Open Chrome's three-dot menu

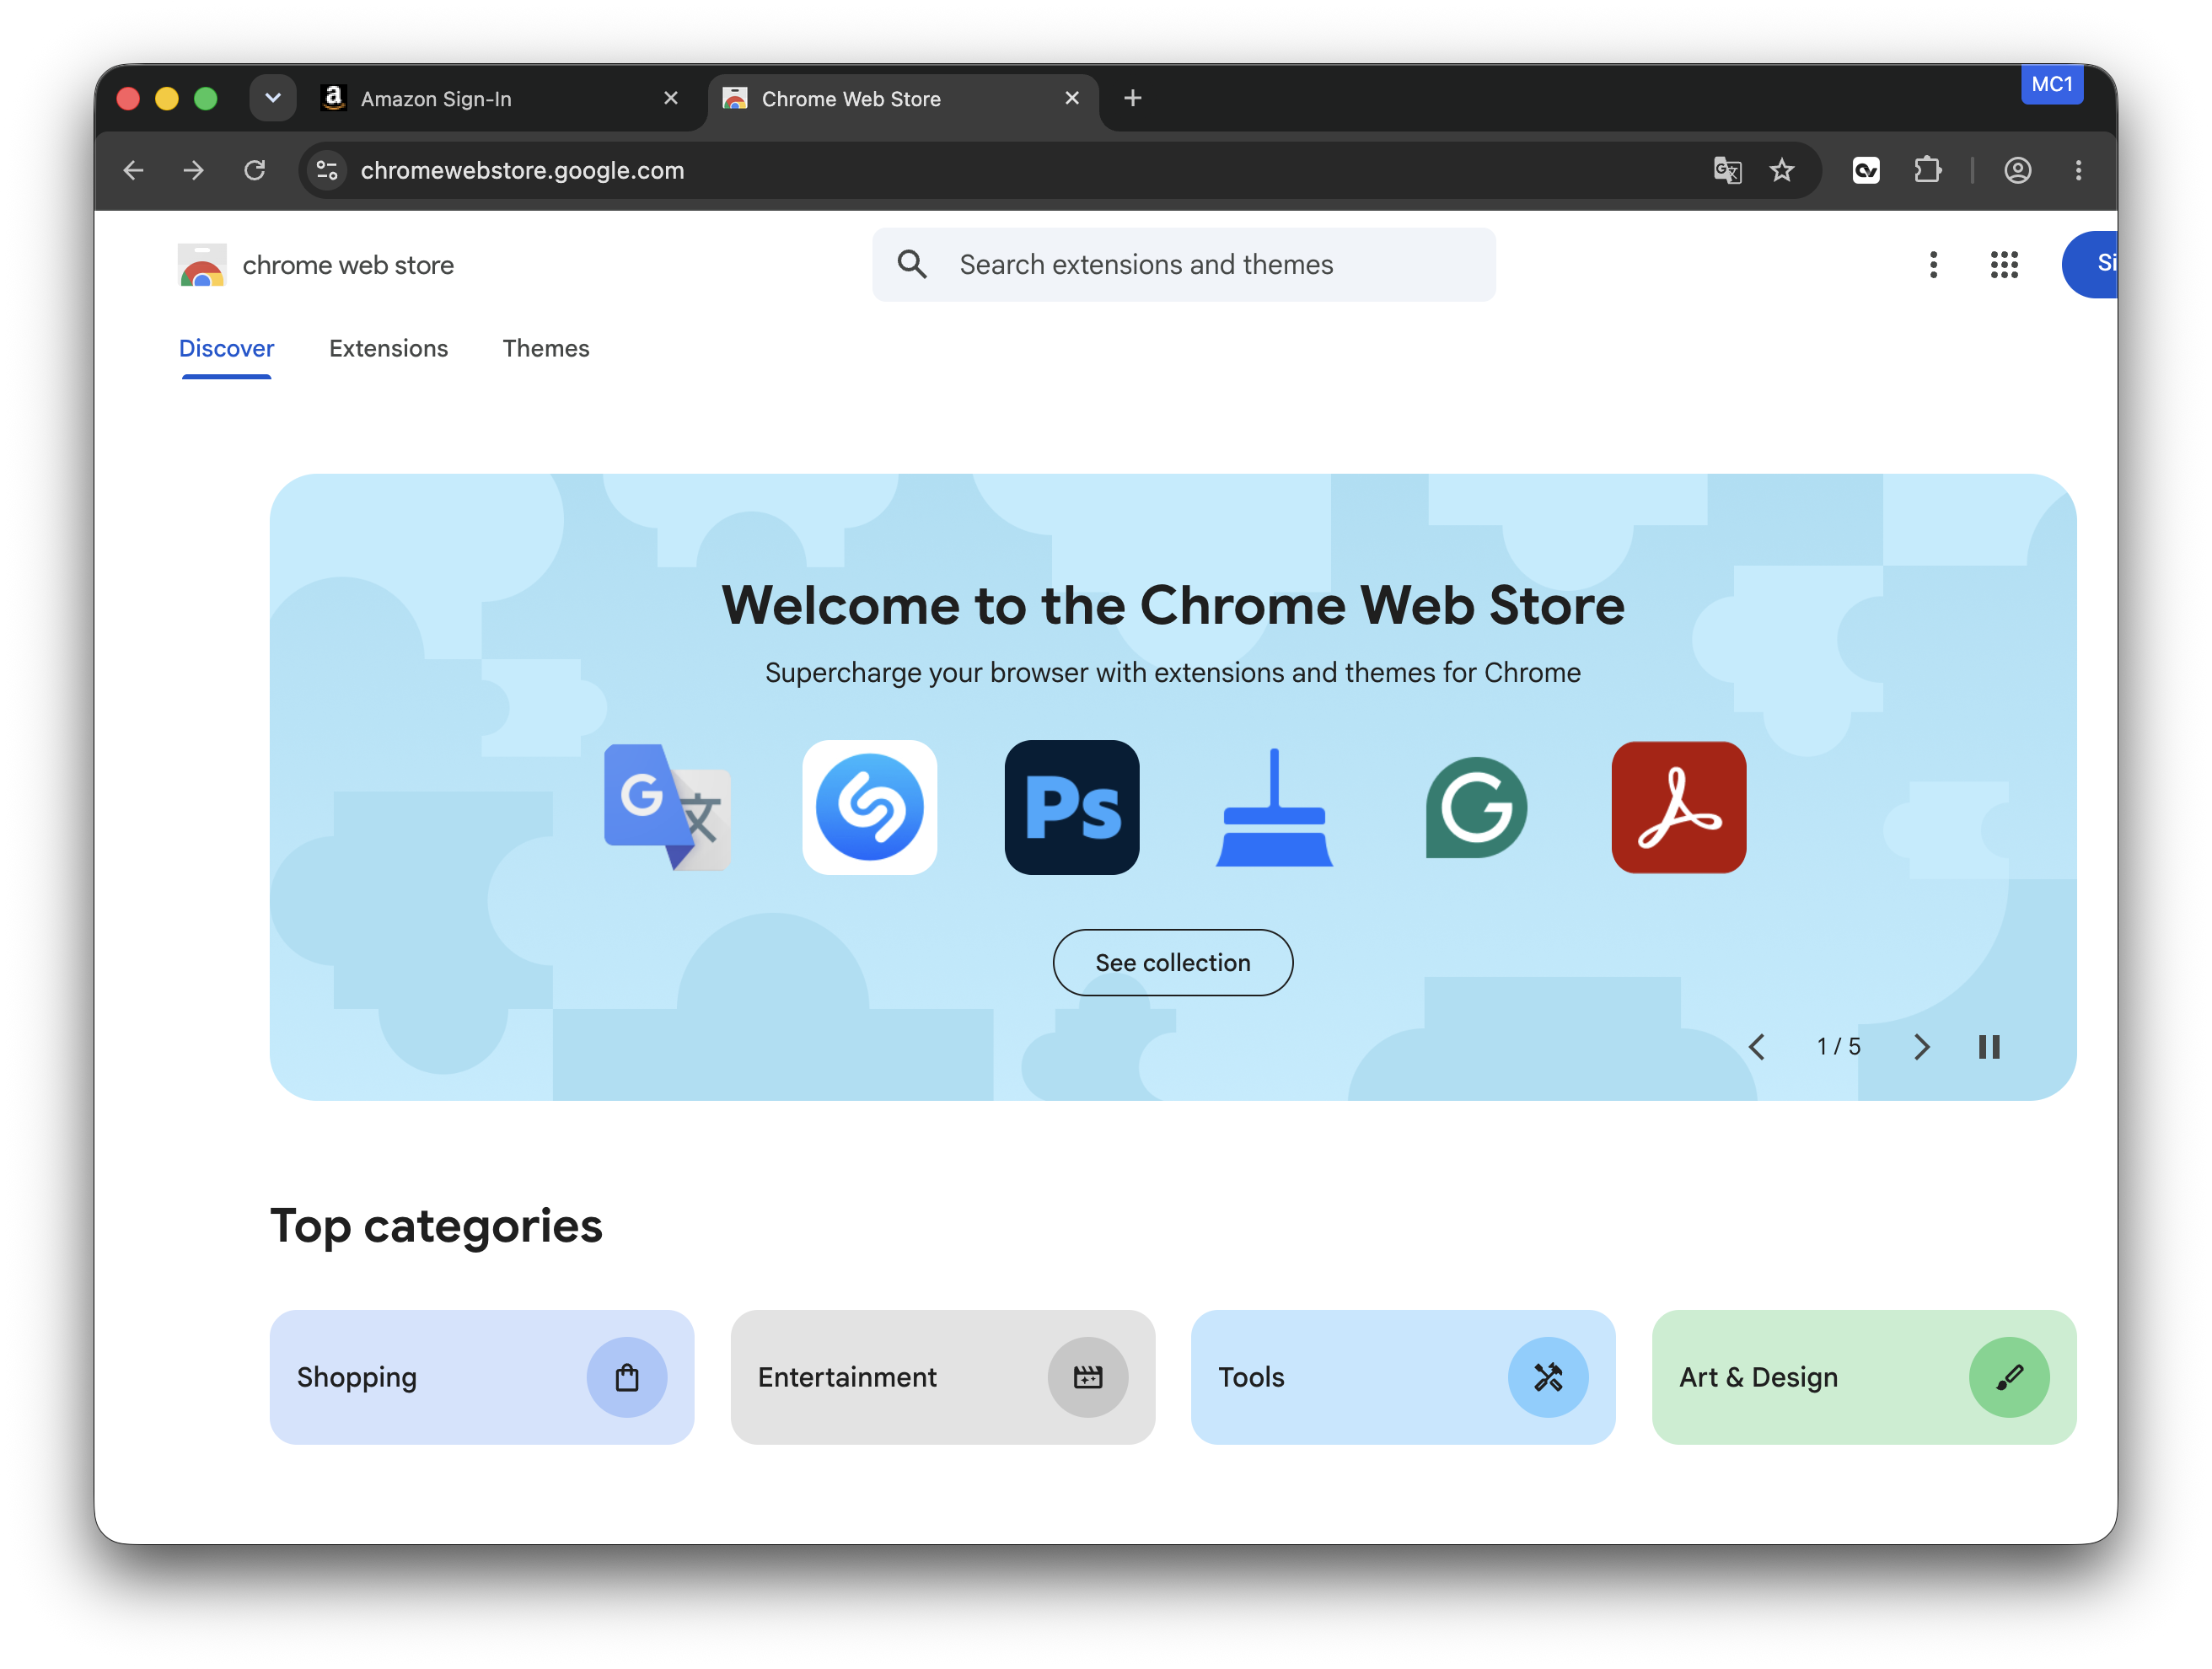[x=2078, y=170]
